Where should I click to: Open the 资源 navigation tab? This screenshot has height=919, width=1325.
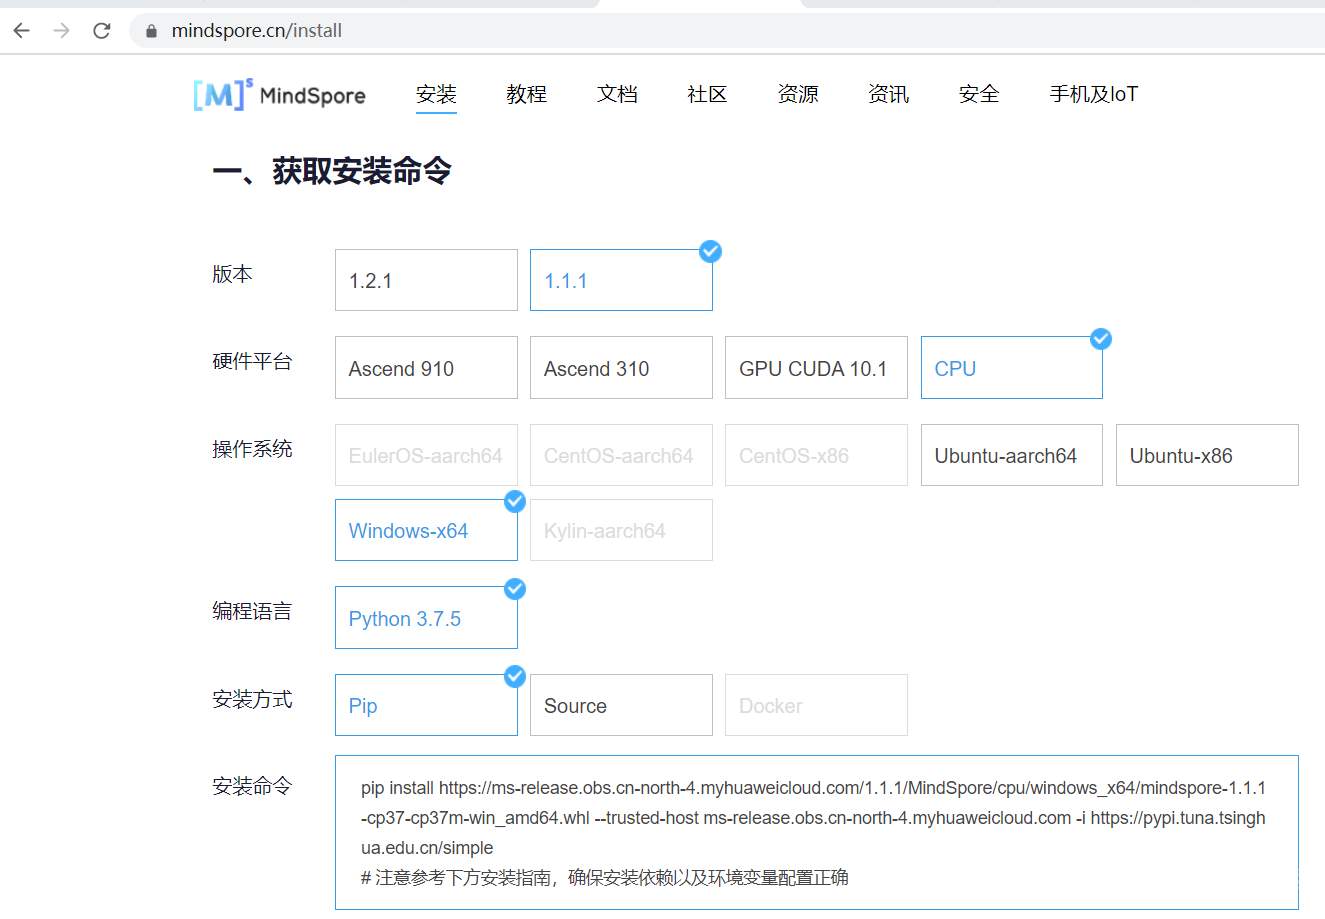point(798,94)
